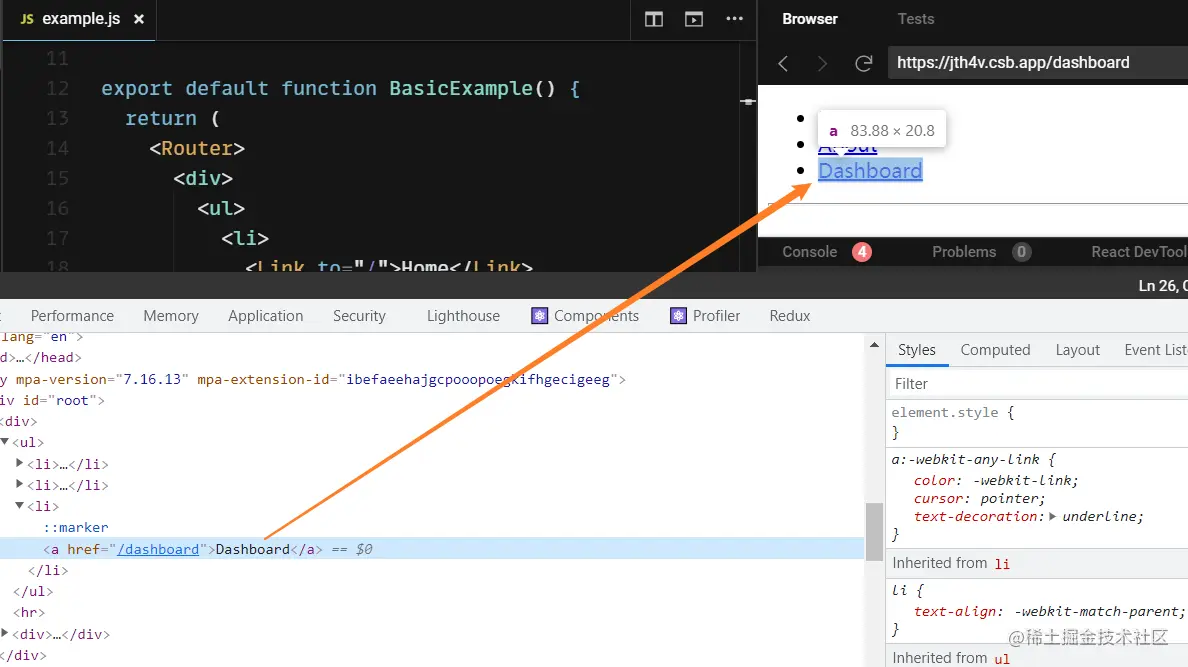Image resolution: width=1188 pixels, height=667 pixels.
Task: Focus the browser URL address field
Action: coord(1038,63)
